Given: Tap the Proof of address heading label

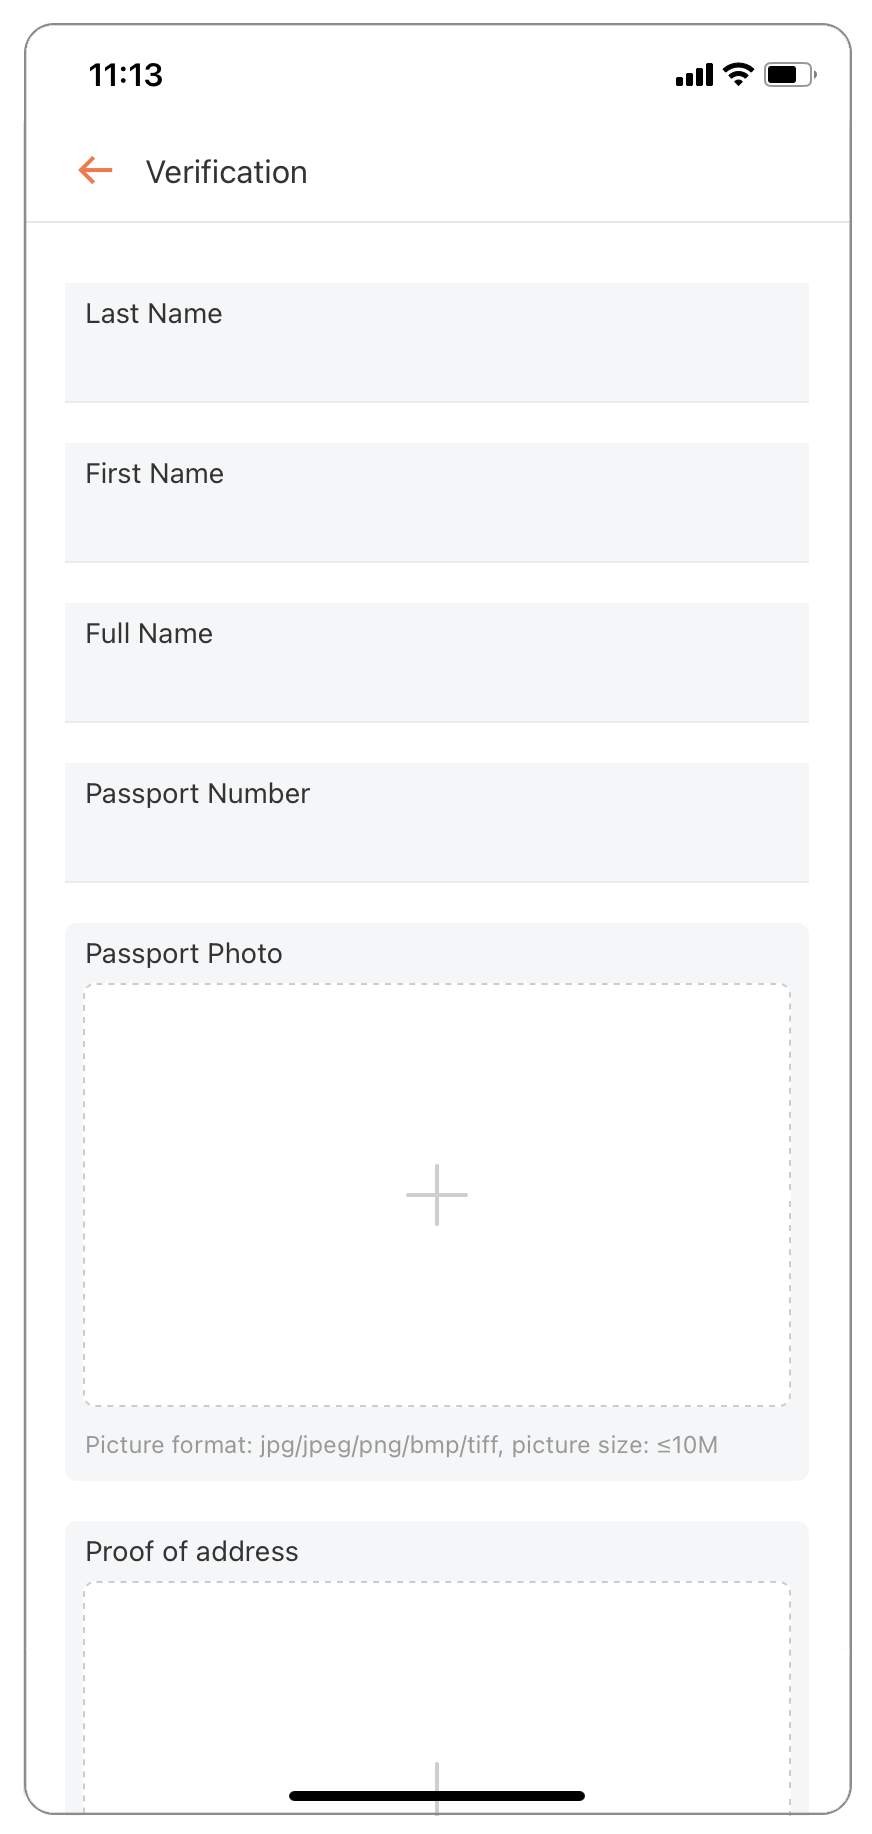Looking at the screenshot, I should [192, 1551].
